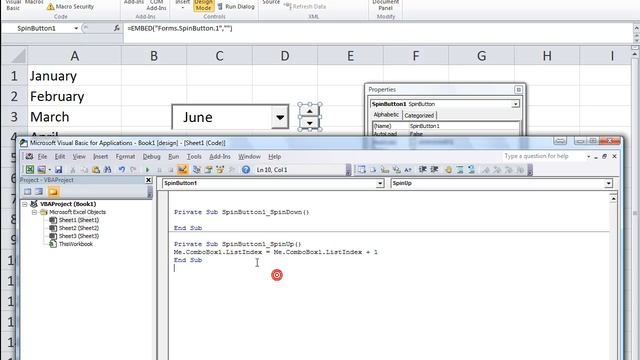Select Sheet1 (Sheet1) in project tree
This screenshot has height=360, width=640.
78,220
